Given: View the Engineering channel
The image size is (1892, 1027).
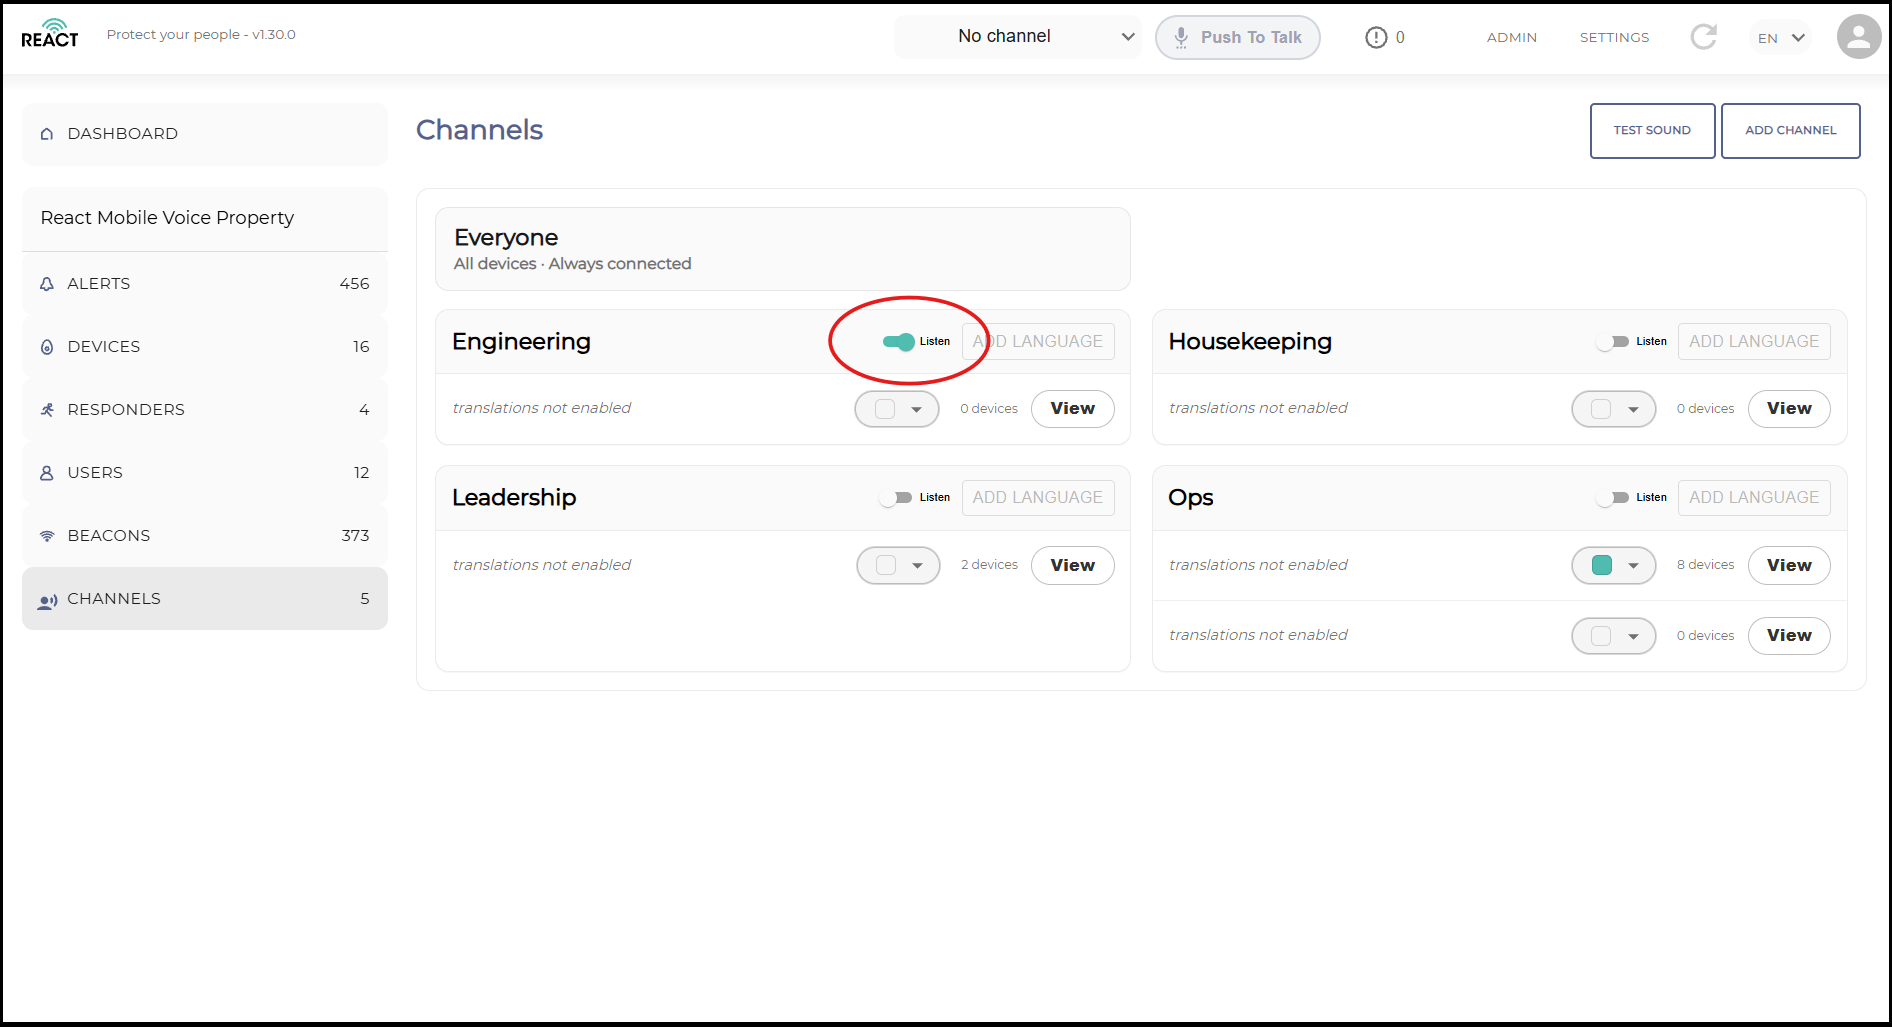Looking at the screenshot, I should point(1072,409).
